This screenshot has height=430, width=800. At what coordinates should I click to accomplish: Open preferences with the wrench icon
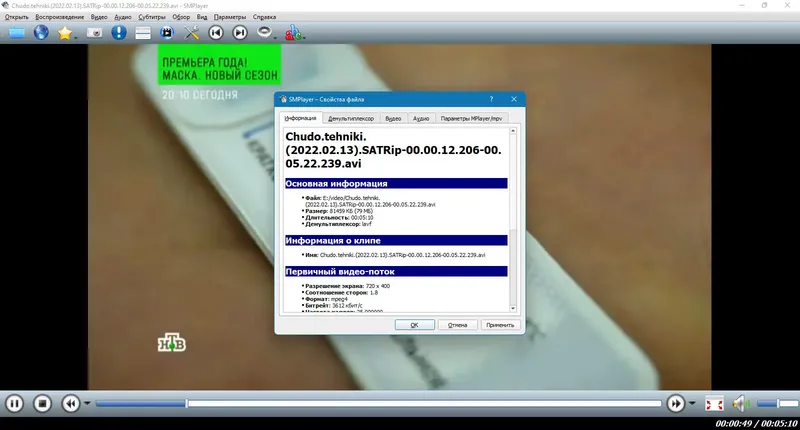click(x=191, y=33)
